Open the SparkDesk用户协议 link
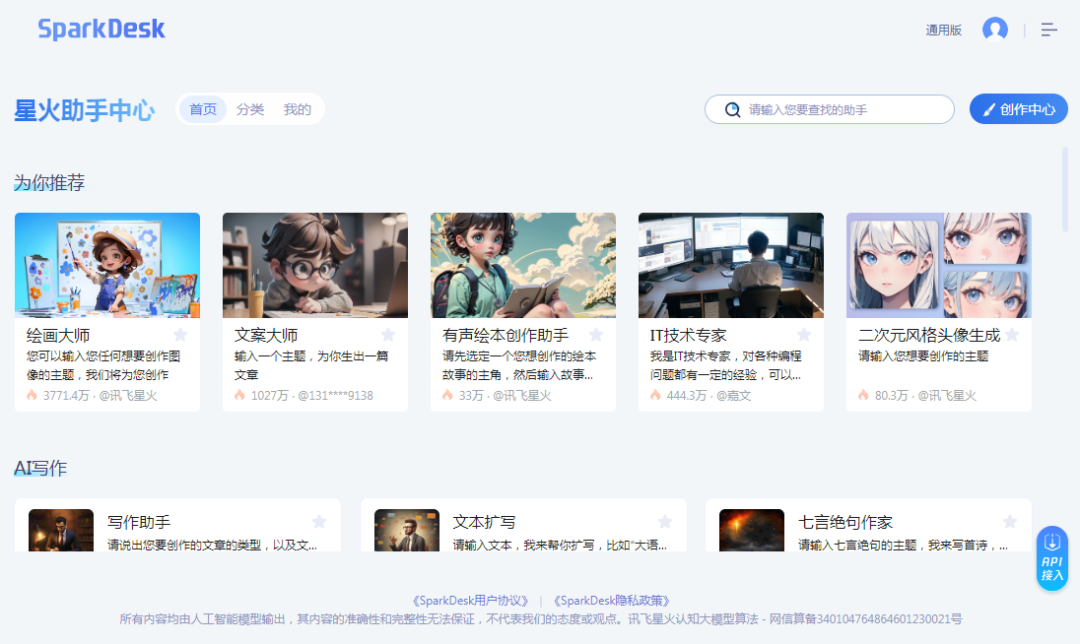Image resolution: width=1080 pixels, height=644 pixels. click(470, 601)
